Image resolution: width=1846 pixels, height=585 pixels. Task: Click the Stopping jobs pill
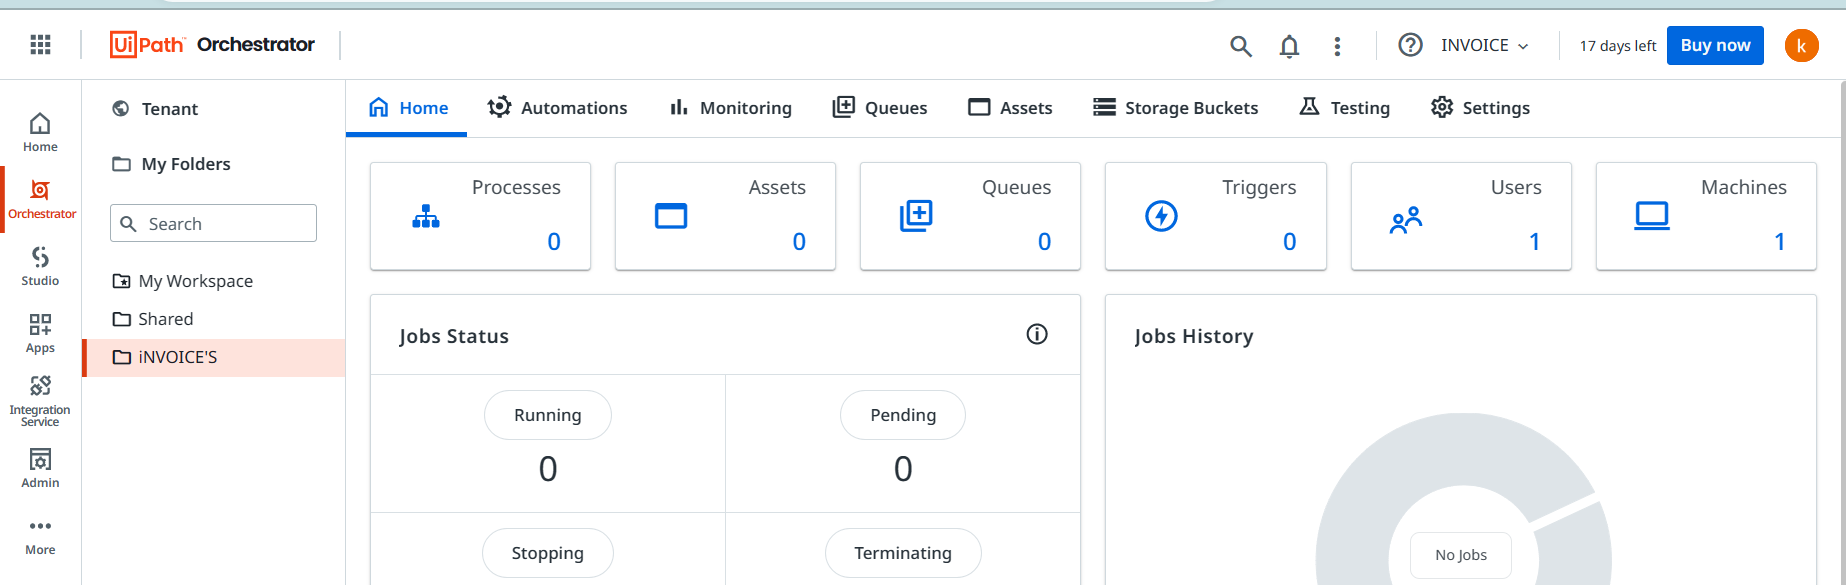(548, 553)
